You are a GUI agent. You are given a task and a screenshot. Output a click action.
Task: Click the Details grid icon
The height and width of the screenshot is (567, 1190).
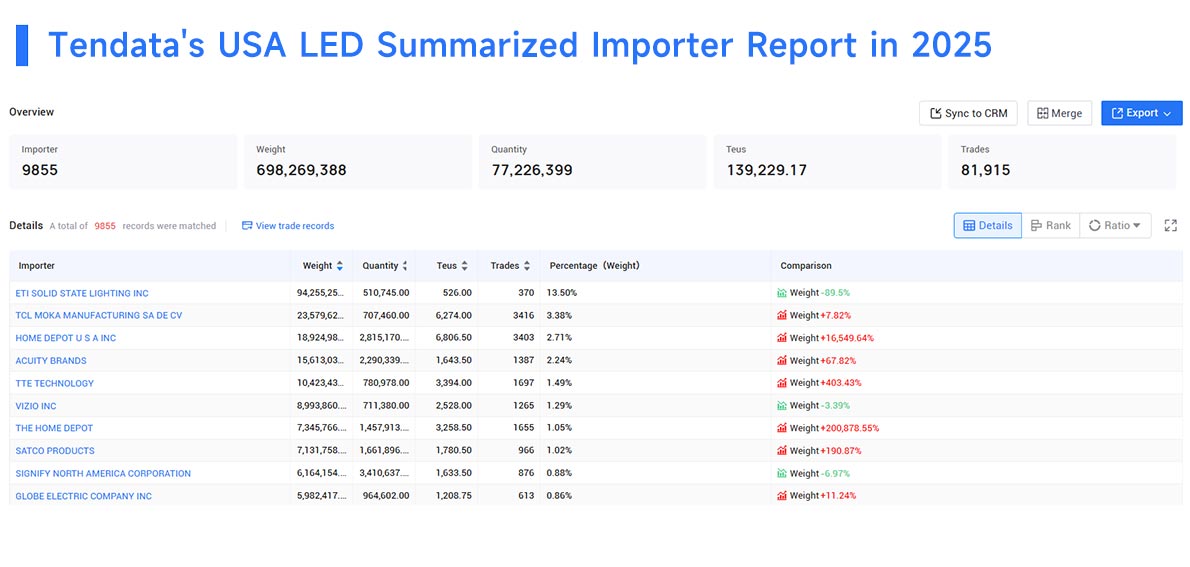pos(969,225)
